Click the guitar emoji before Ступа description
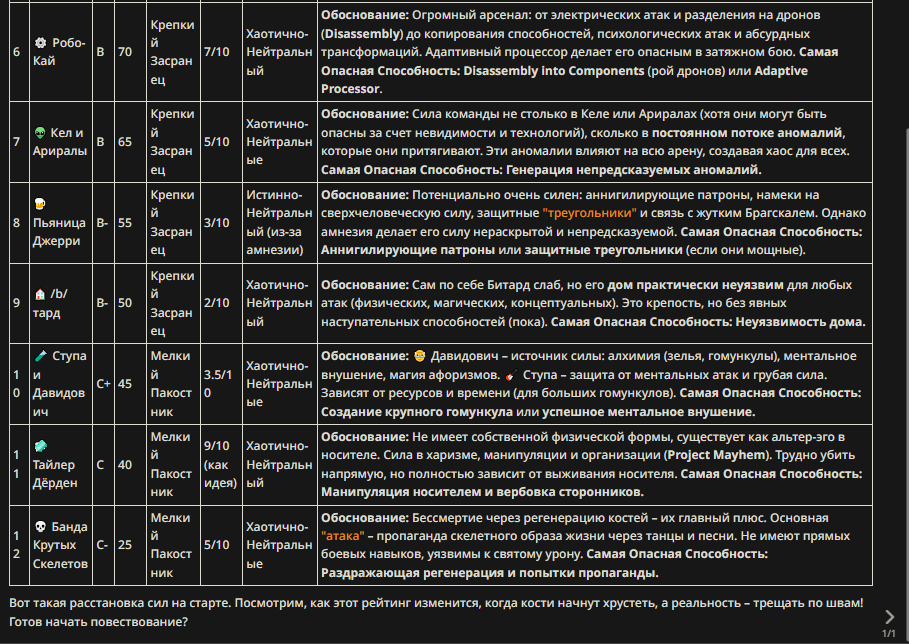The image size is (909, 644). tap(511, 374)
